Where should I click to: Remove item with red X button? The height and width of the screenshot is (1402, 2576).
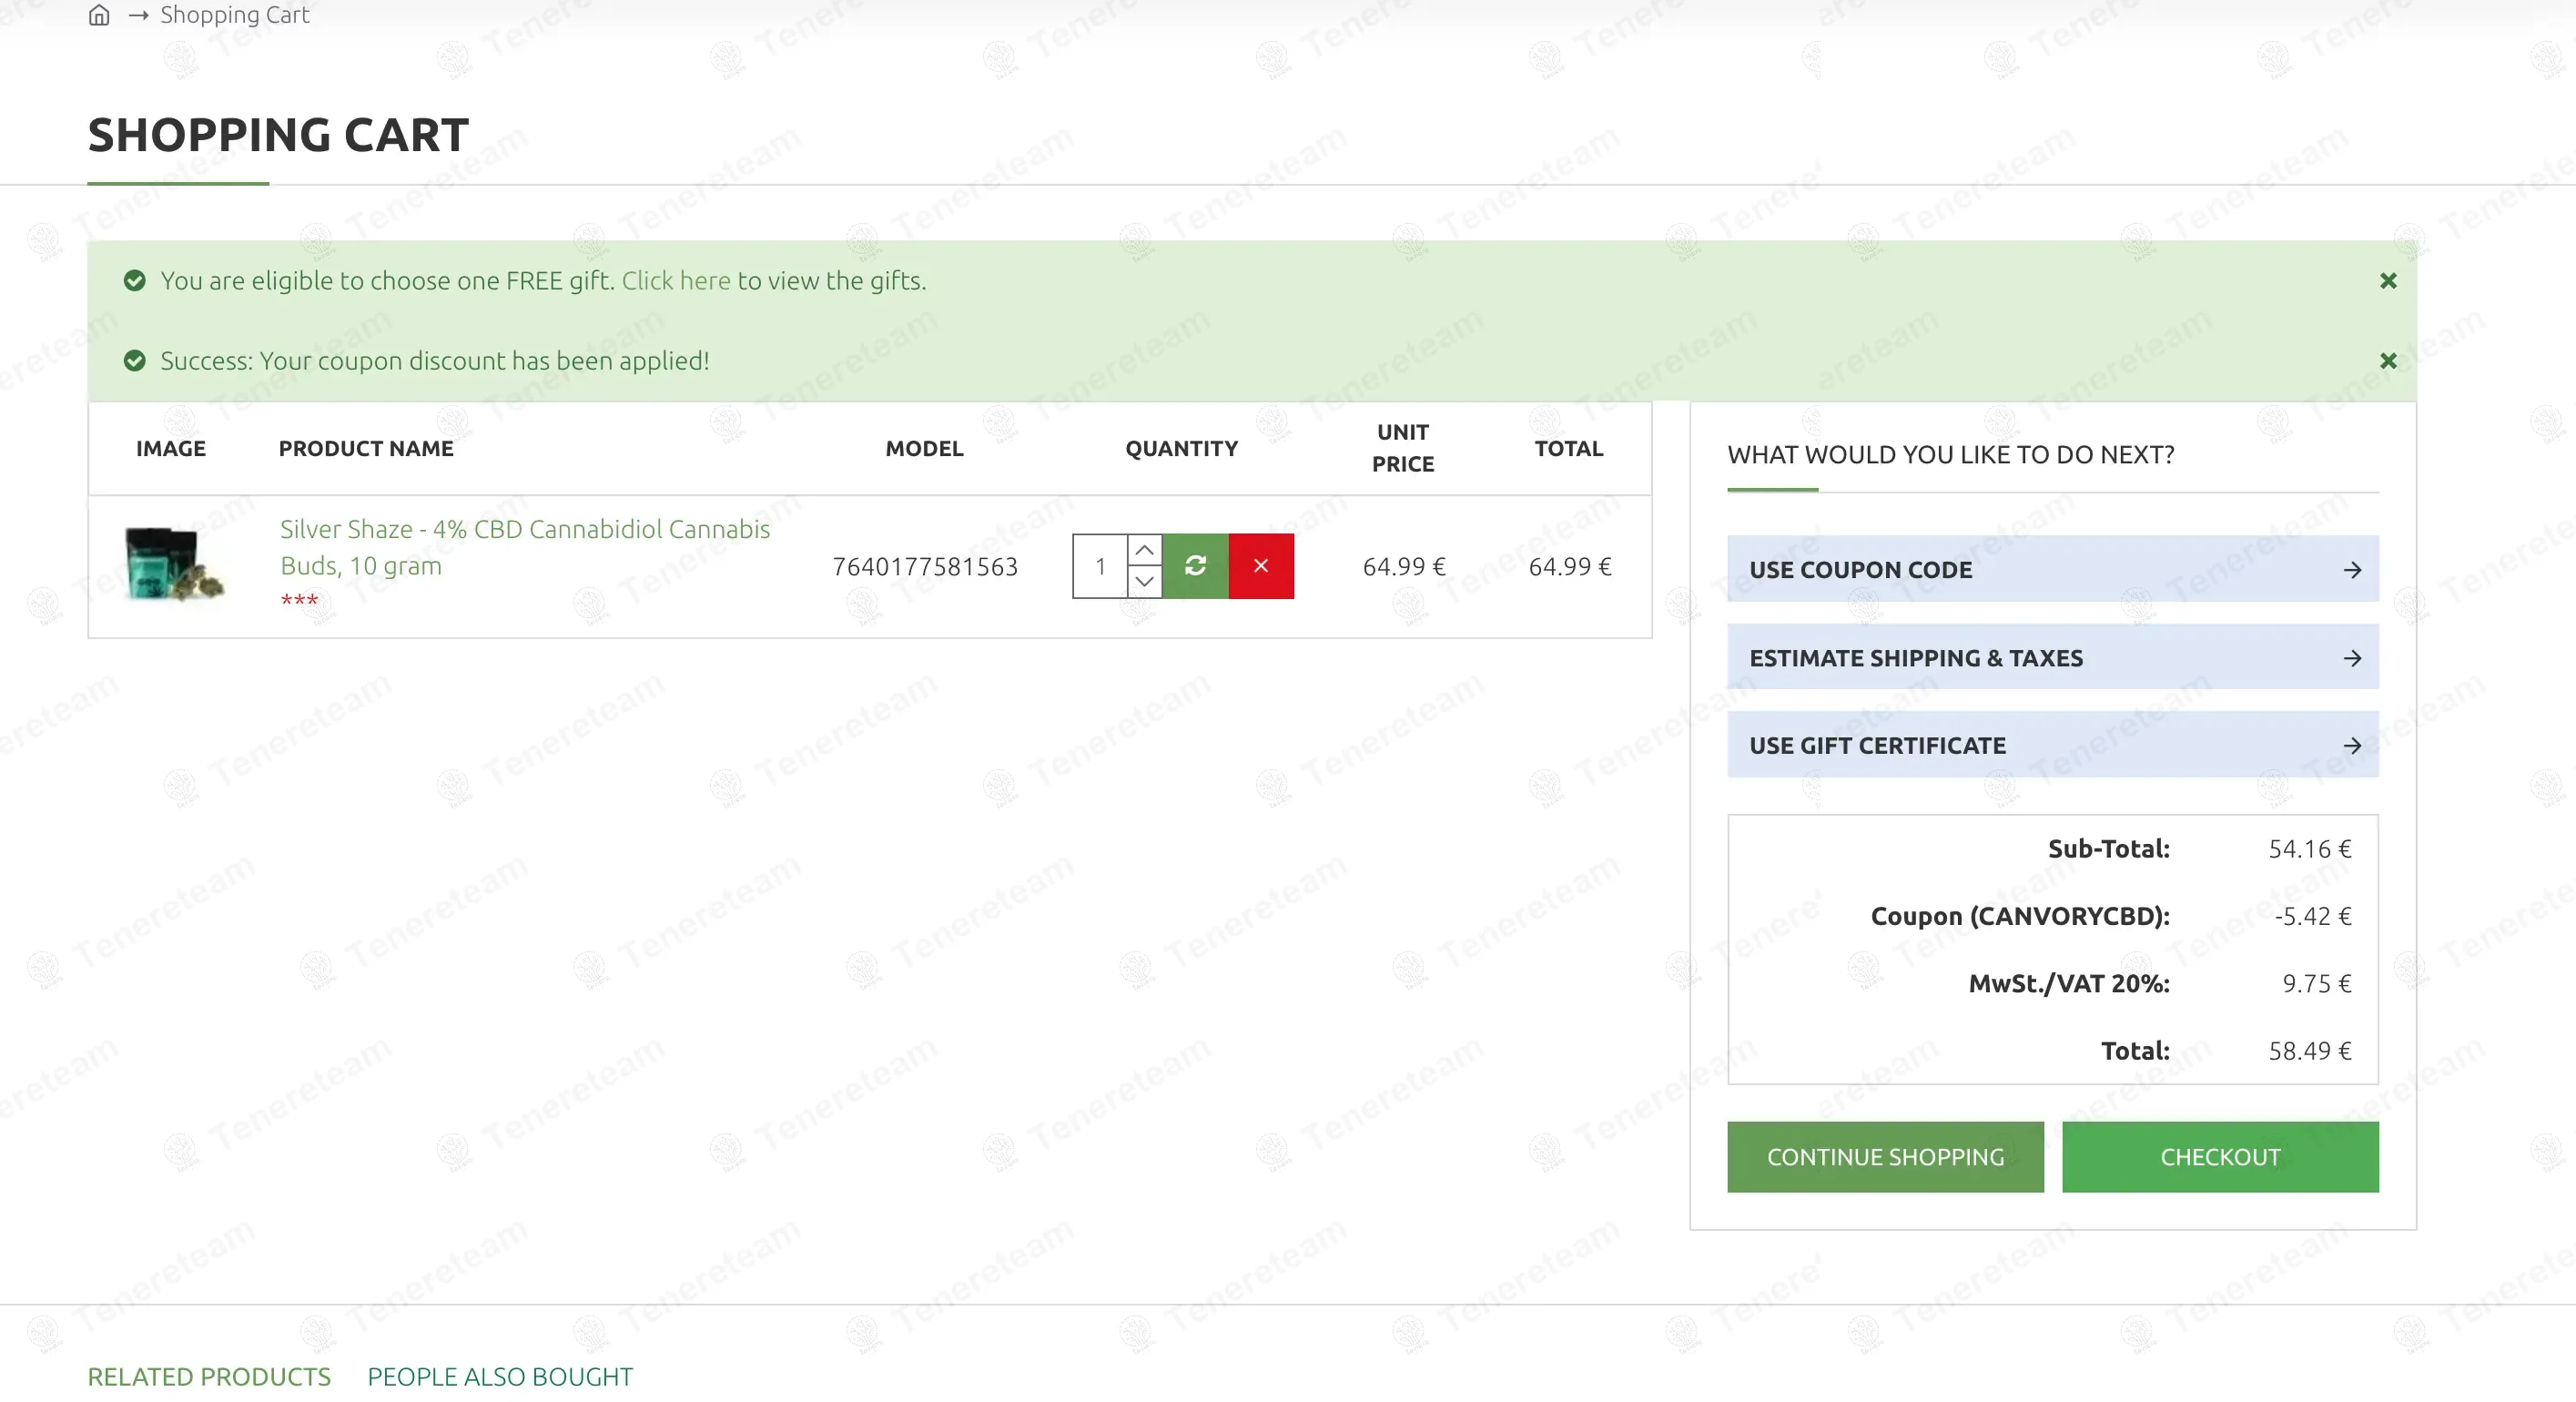(1261, 566)
